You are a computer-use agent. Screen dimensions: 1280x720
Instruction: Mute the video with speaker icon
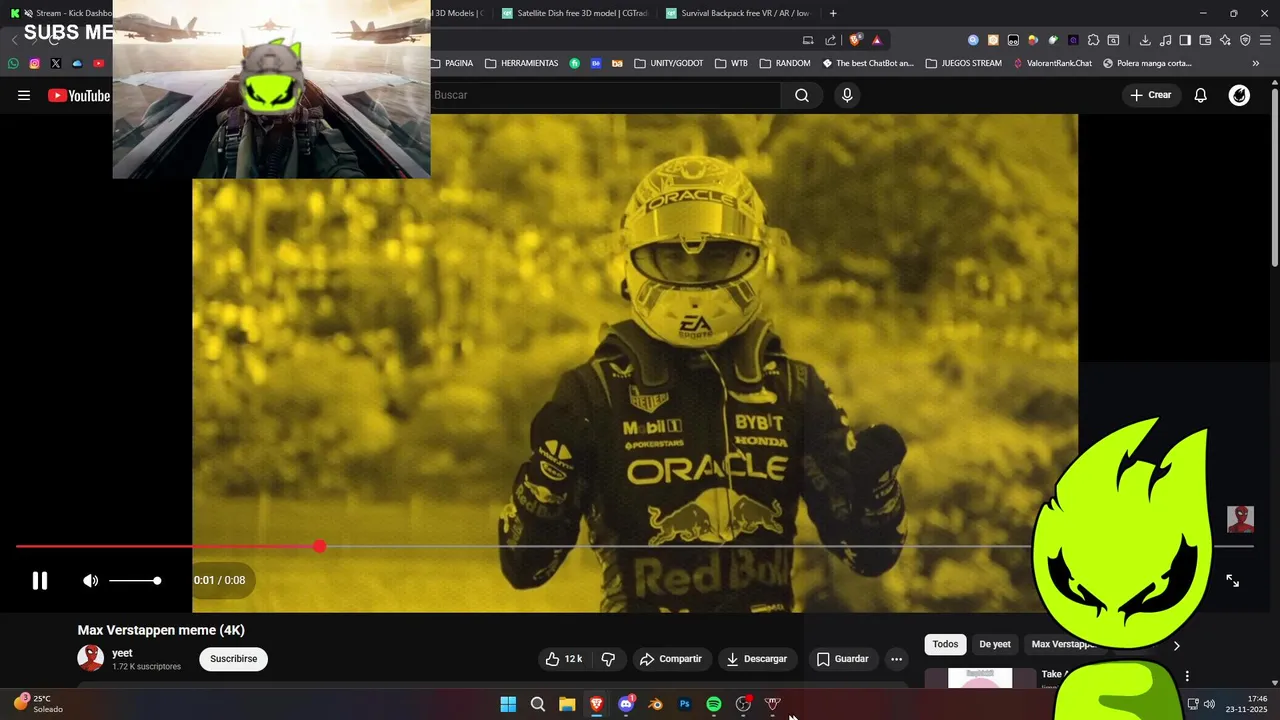click(90, 580)
